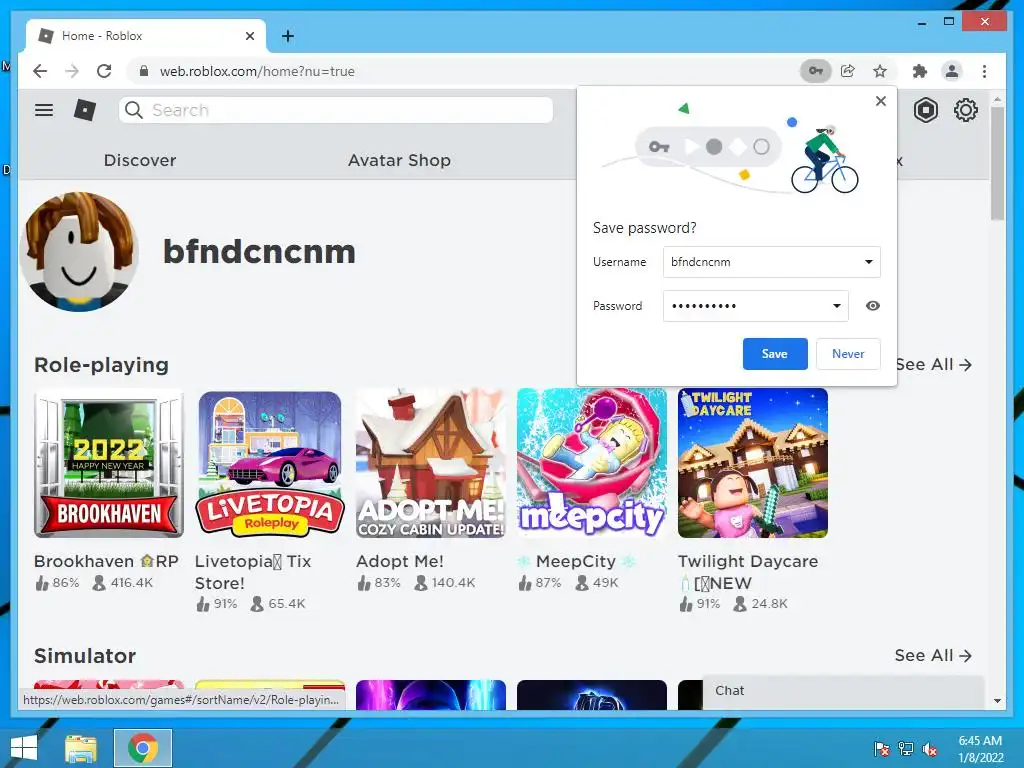The height and width of the screenshot is (768, 1024).
Task: Click the Role-playing section title
Action: tap(101, 364)
